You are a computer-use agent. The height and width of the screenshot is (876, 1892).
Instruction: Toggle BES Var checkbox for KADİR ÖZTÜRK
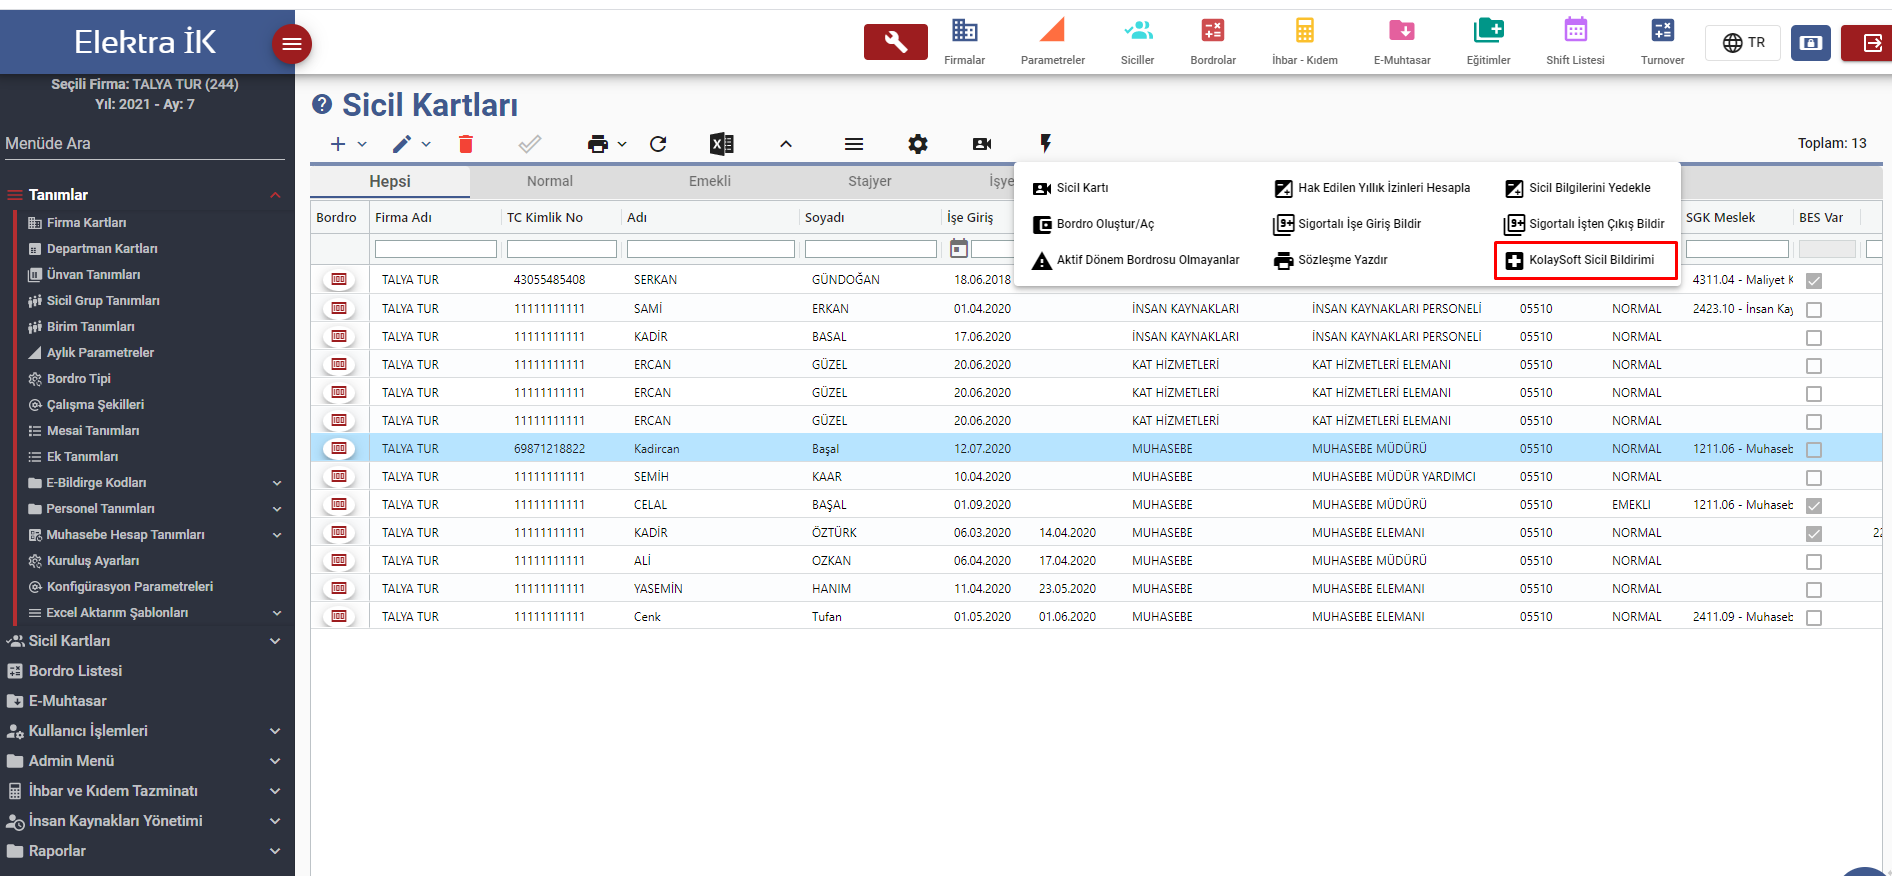(1814, 534)
